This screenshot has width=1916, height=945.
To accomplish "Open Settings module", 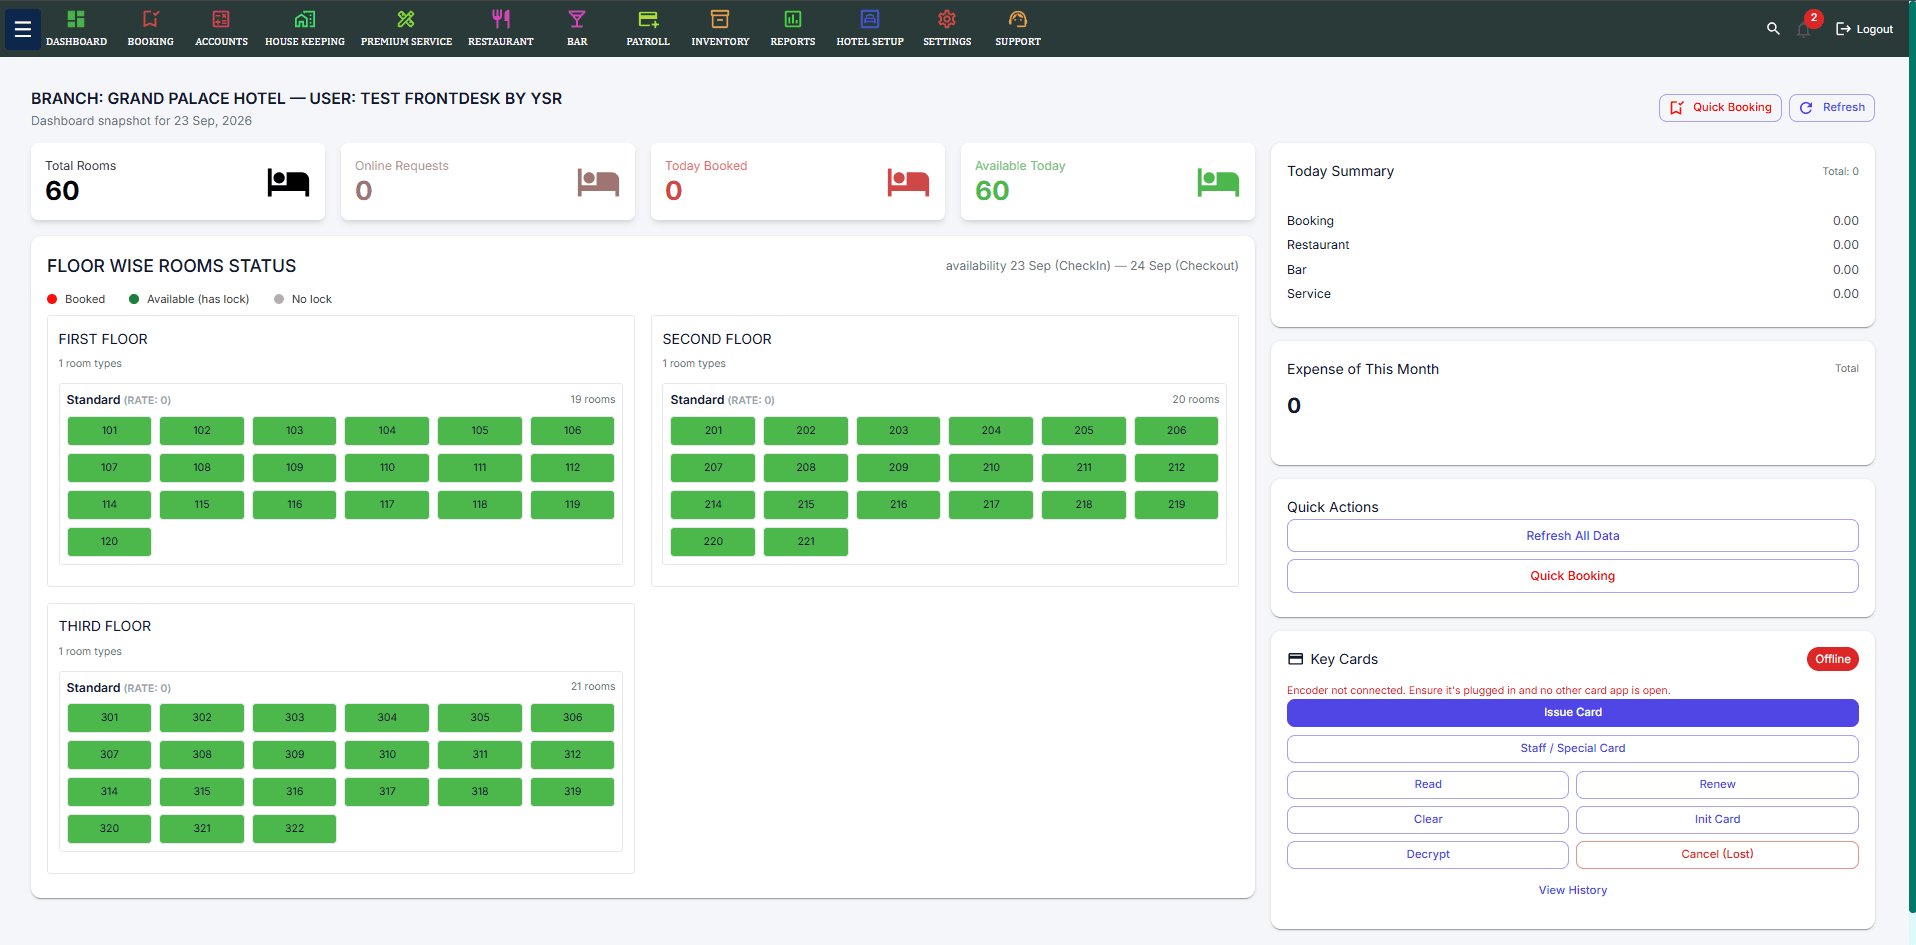I will 947,29.
